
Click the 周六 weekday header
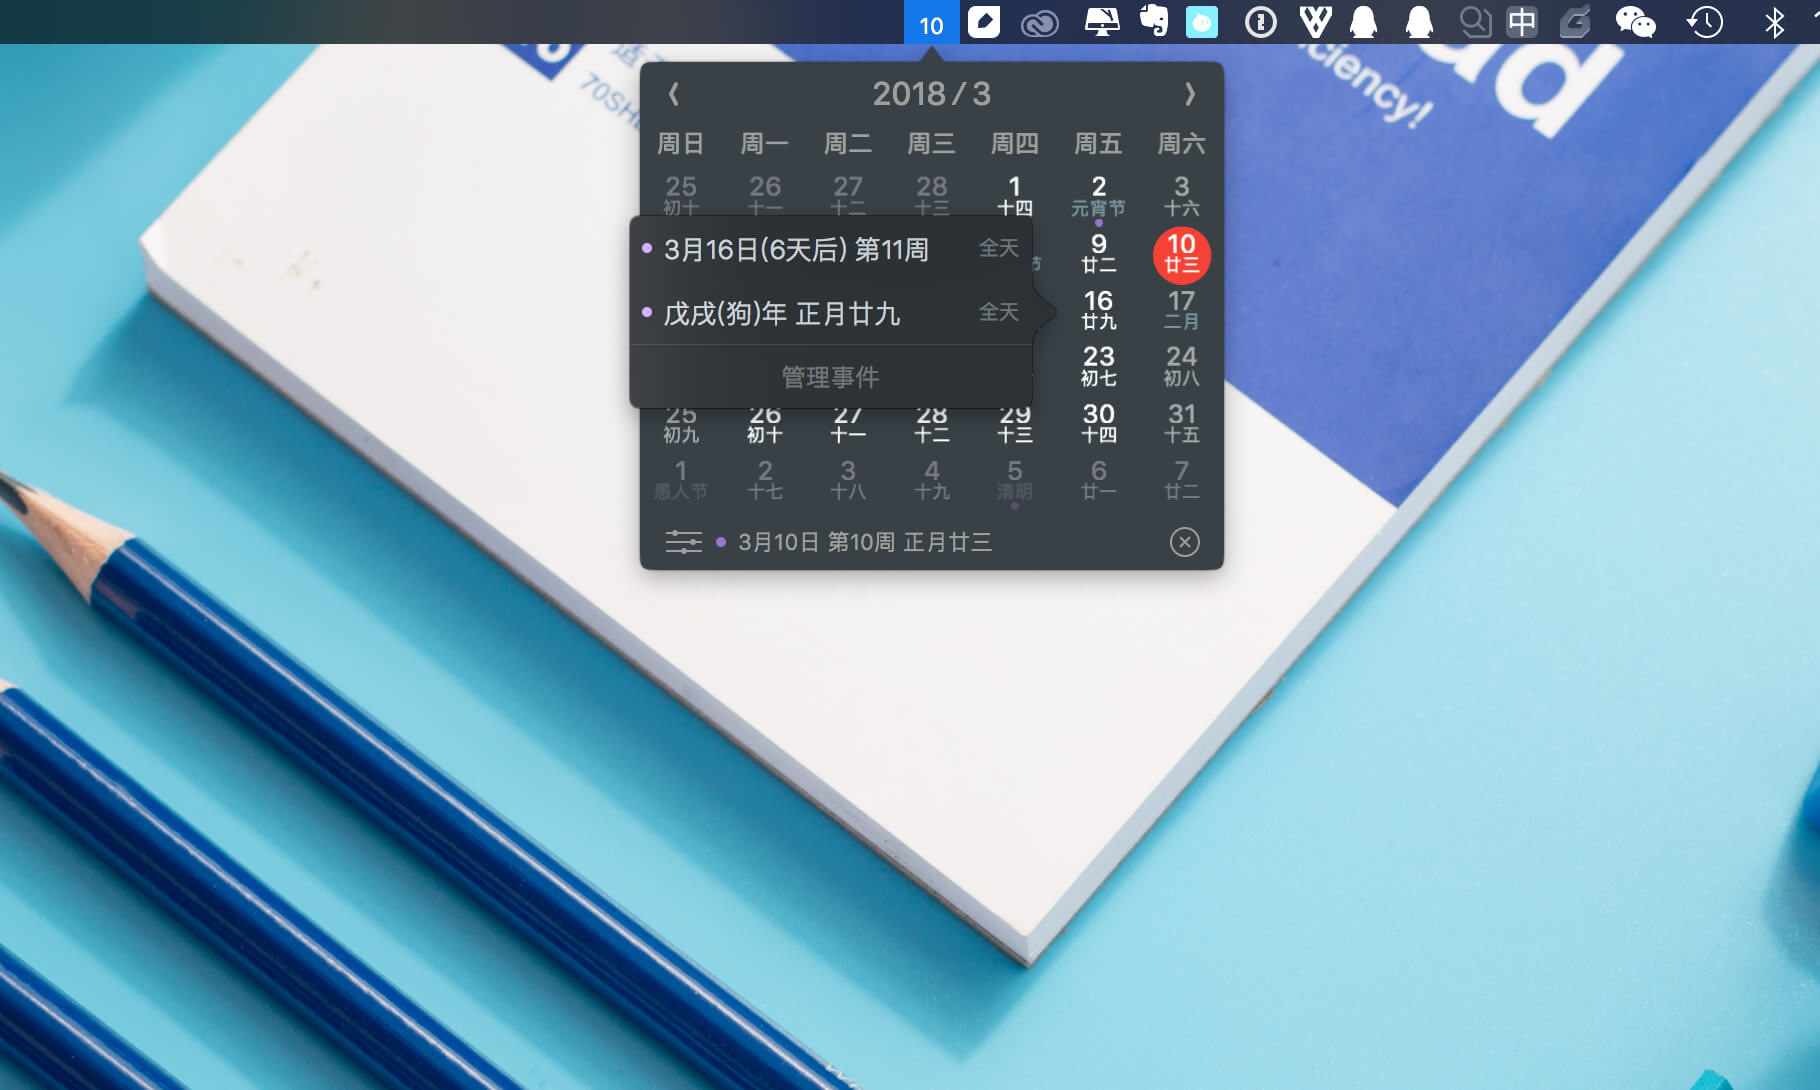pyautogui.click(x=1182, y=144)
